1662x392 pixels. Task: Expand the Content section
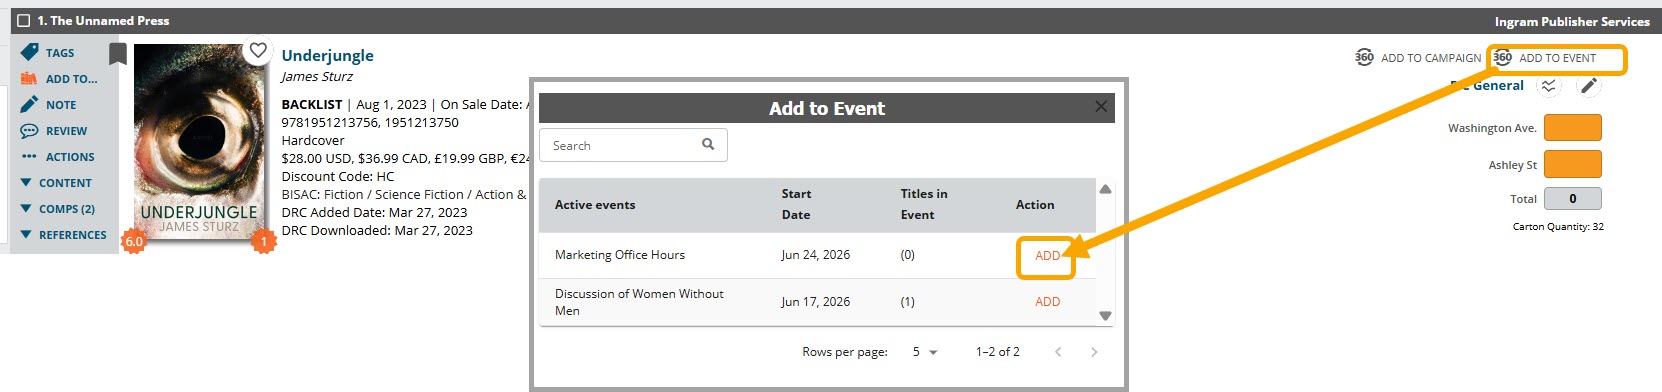[56, 183]
